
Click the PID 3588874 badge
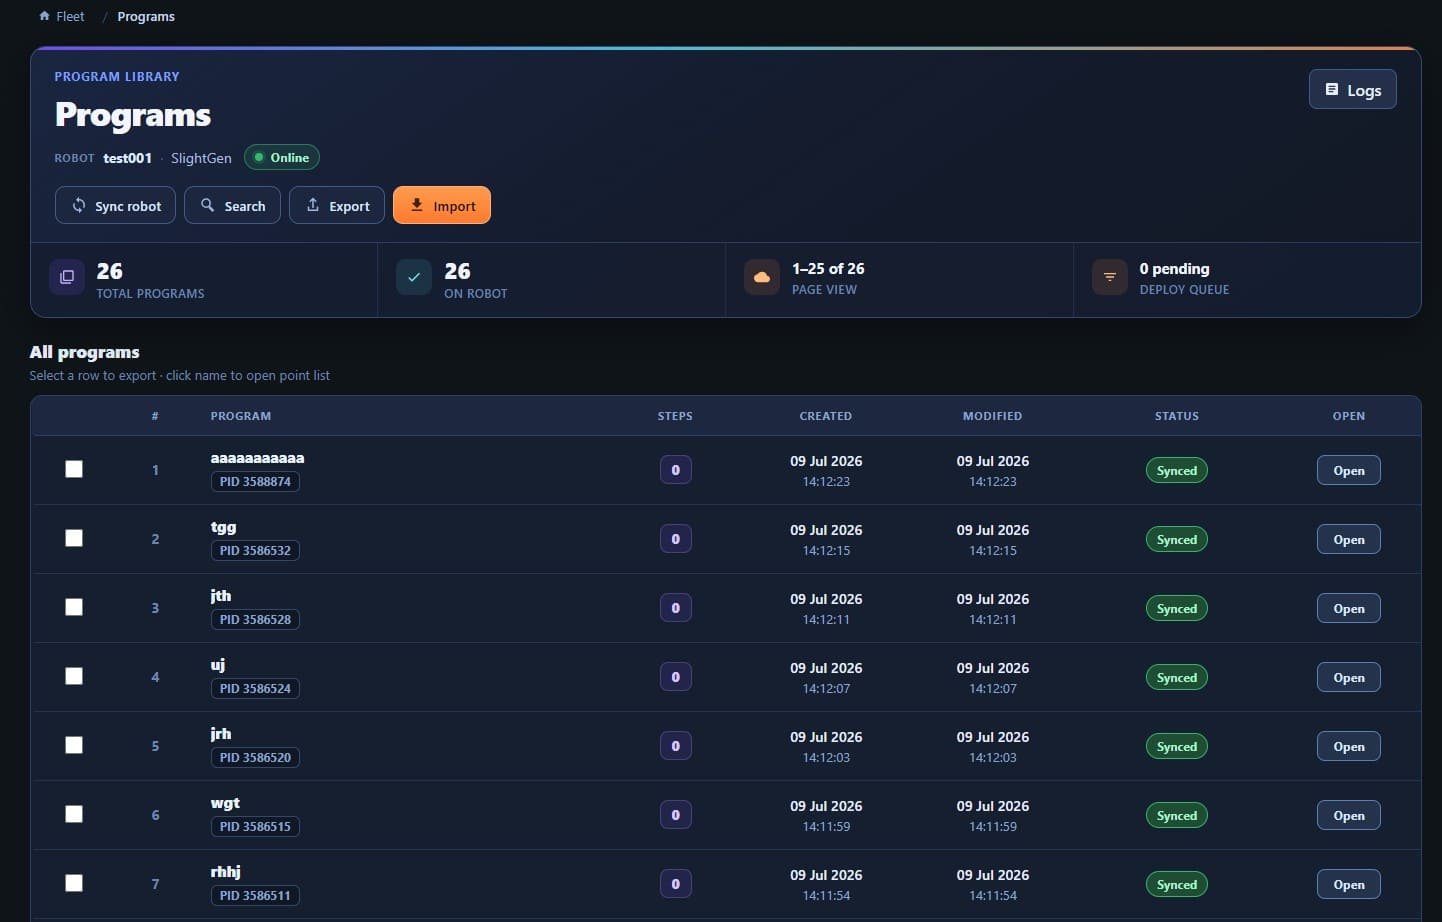coord(255,481)
